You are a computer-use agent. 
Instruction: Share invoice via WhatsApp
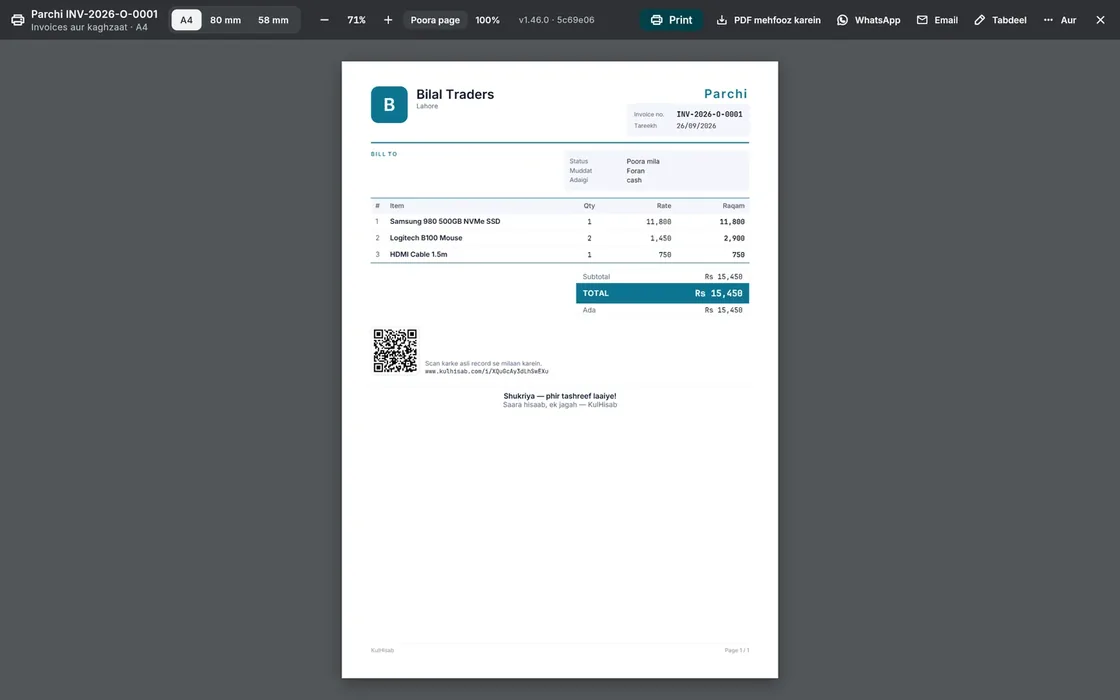tap(869, 20)
